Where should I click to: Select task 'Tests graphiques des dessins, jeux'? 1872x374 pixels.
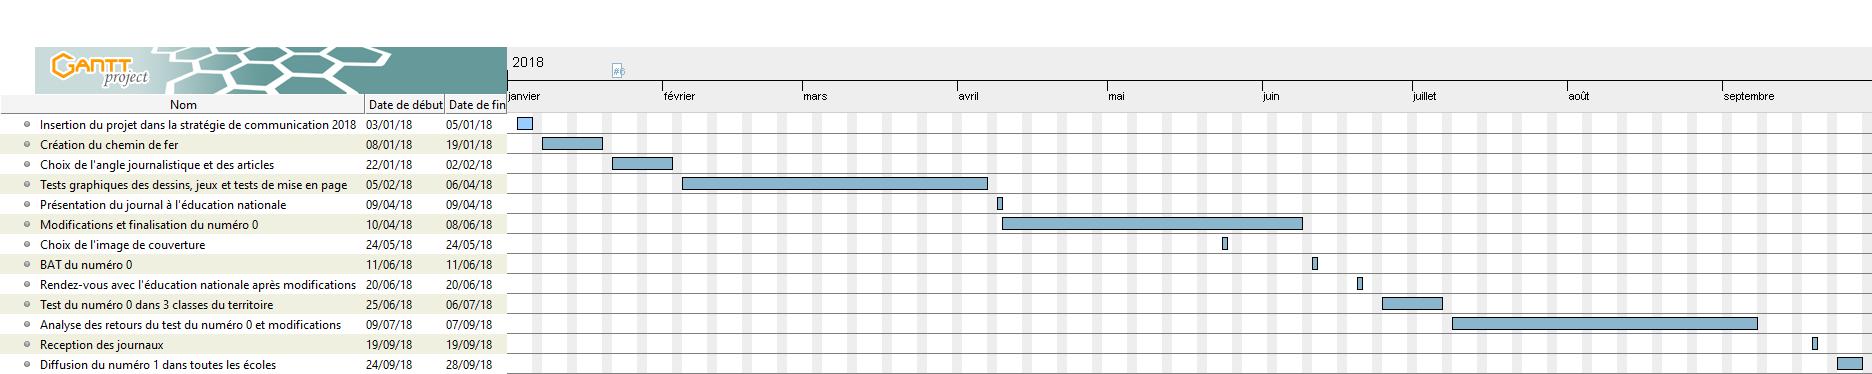pos(194,185)
